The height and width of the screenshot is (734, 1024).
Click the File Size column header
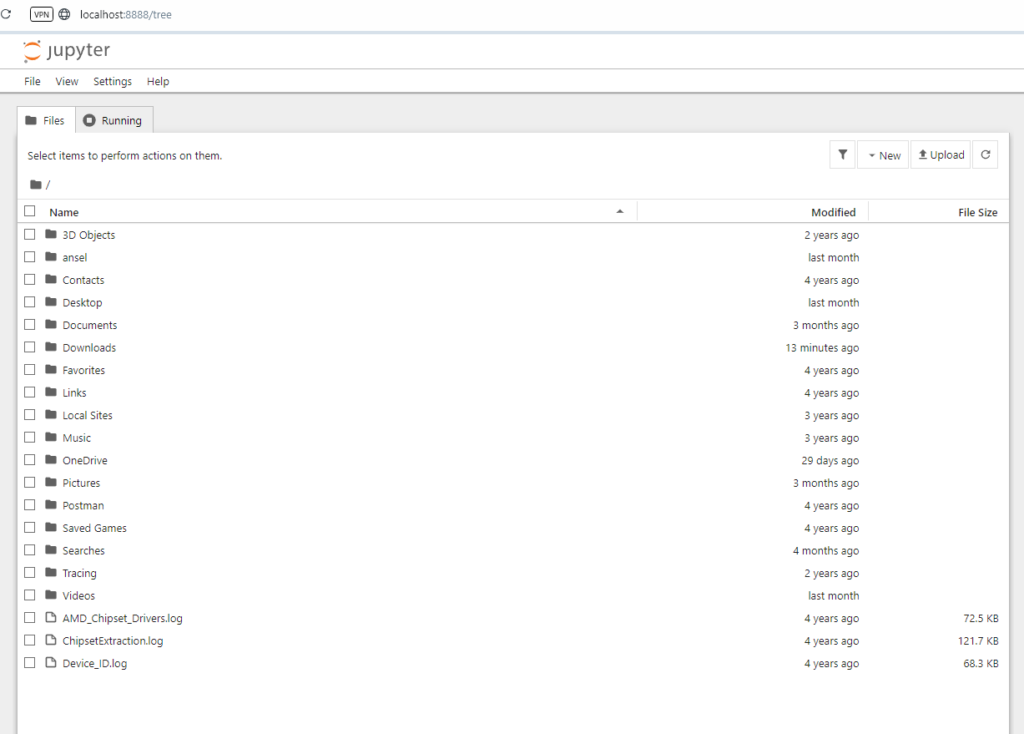[x=977, y=212]
